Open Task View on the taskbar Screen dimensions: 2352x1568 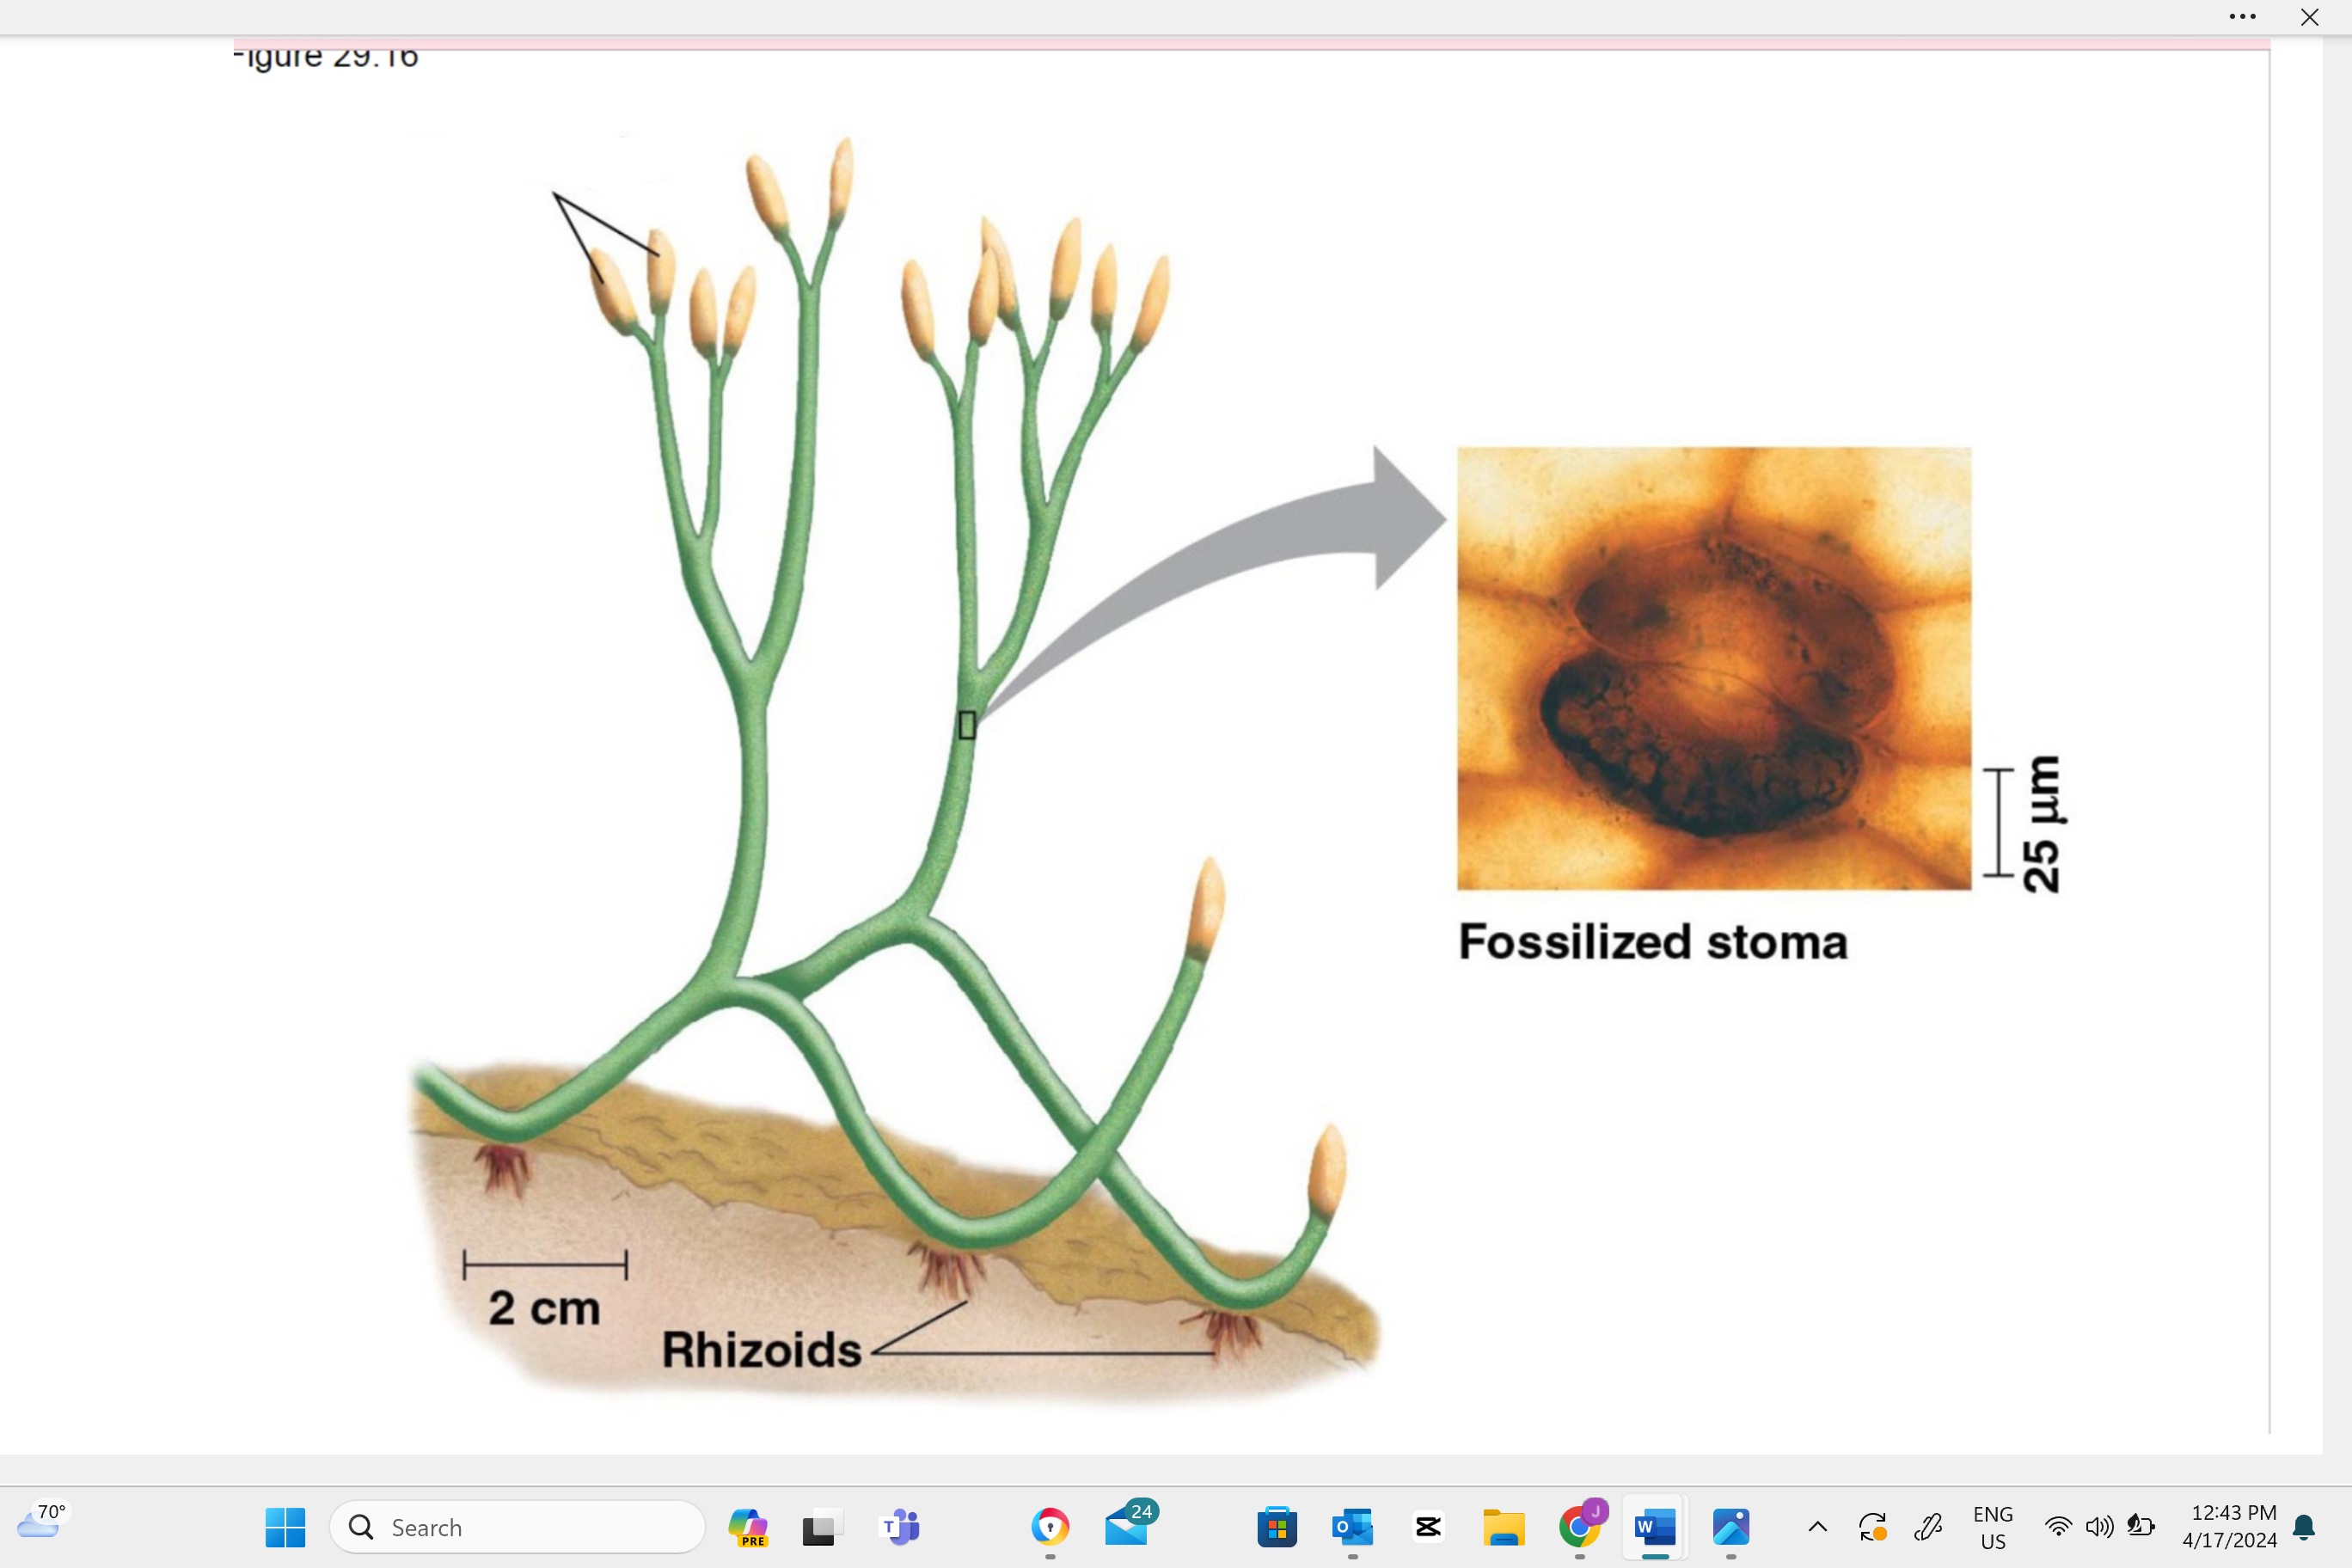tap(823, 1527)
